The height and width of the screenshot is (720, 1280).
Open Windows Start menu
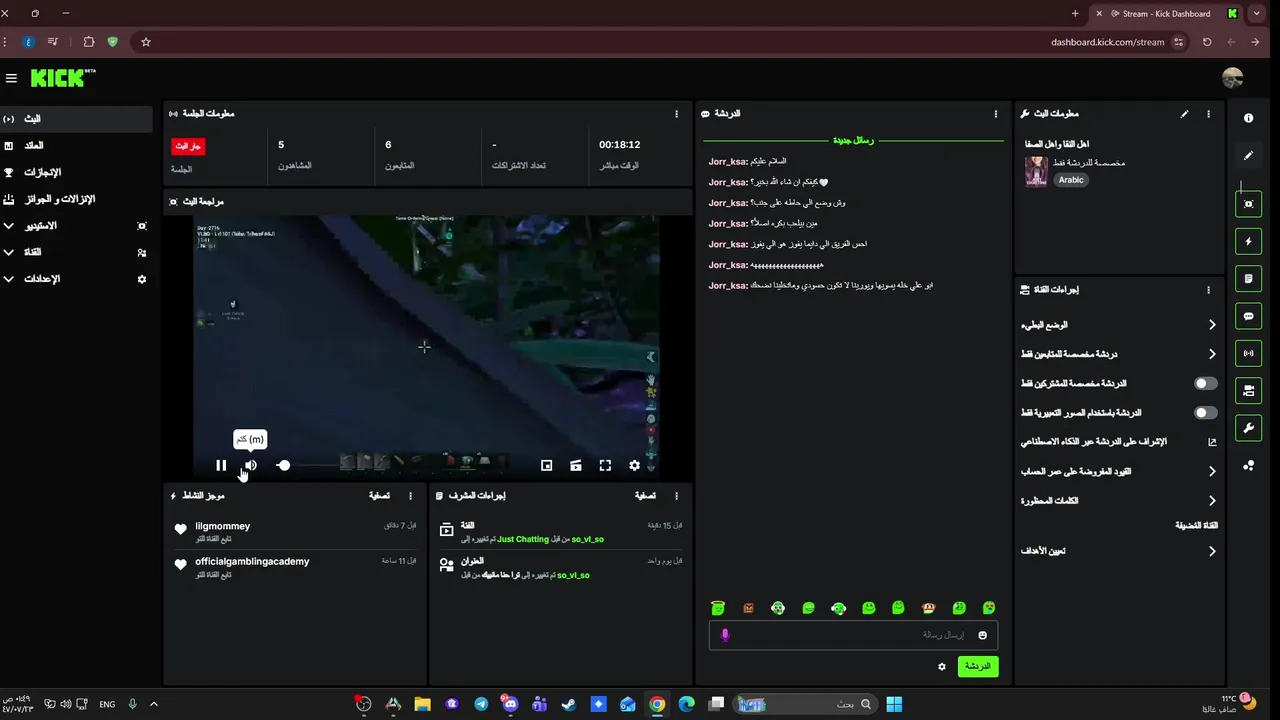[x=894, y=704]
